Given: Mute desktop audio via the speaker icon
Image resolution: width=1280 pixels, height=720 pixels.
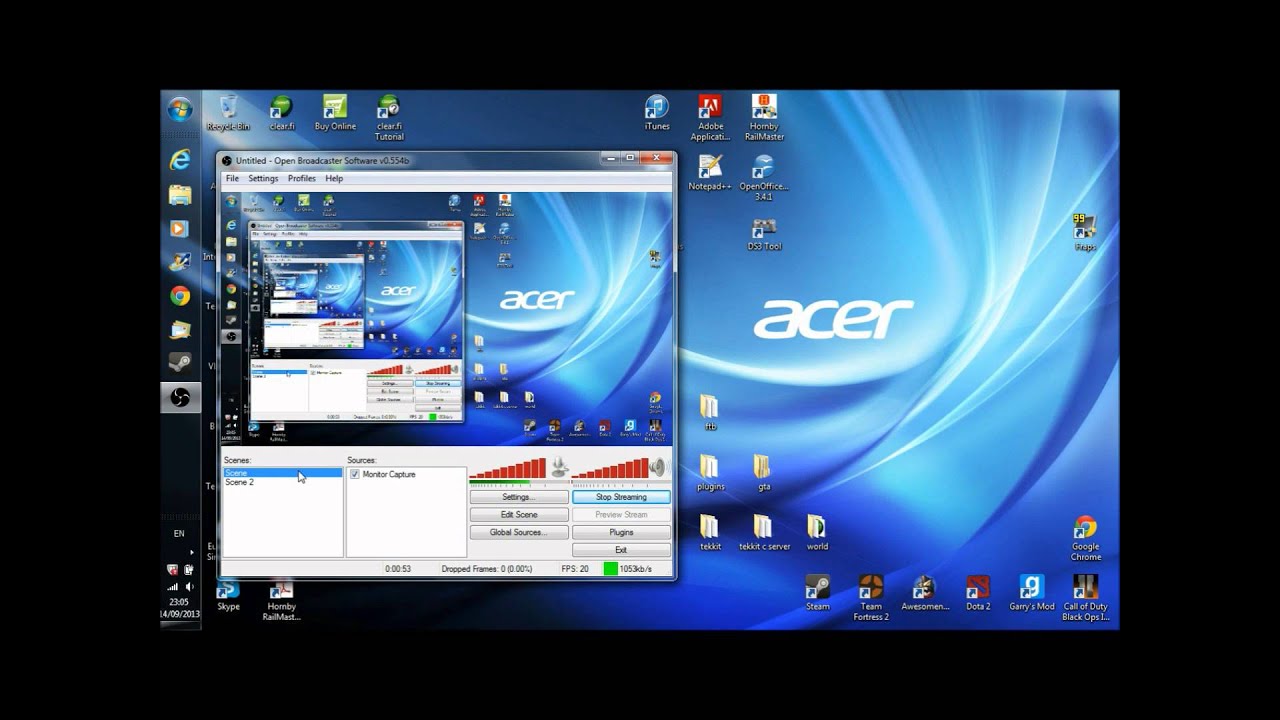Looking at the screenshot, I should pos(657,468).
